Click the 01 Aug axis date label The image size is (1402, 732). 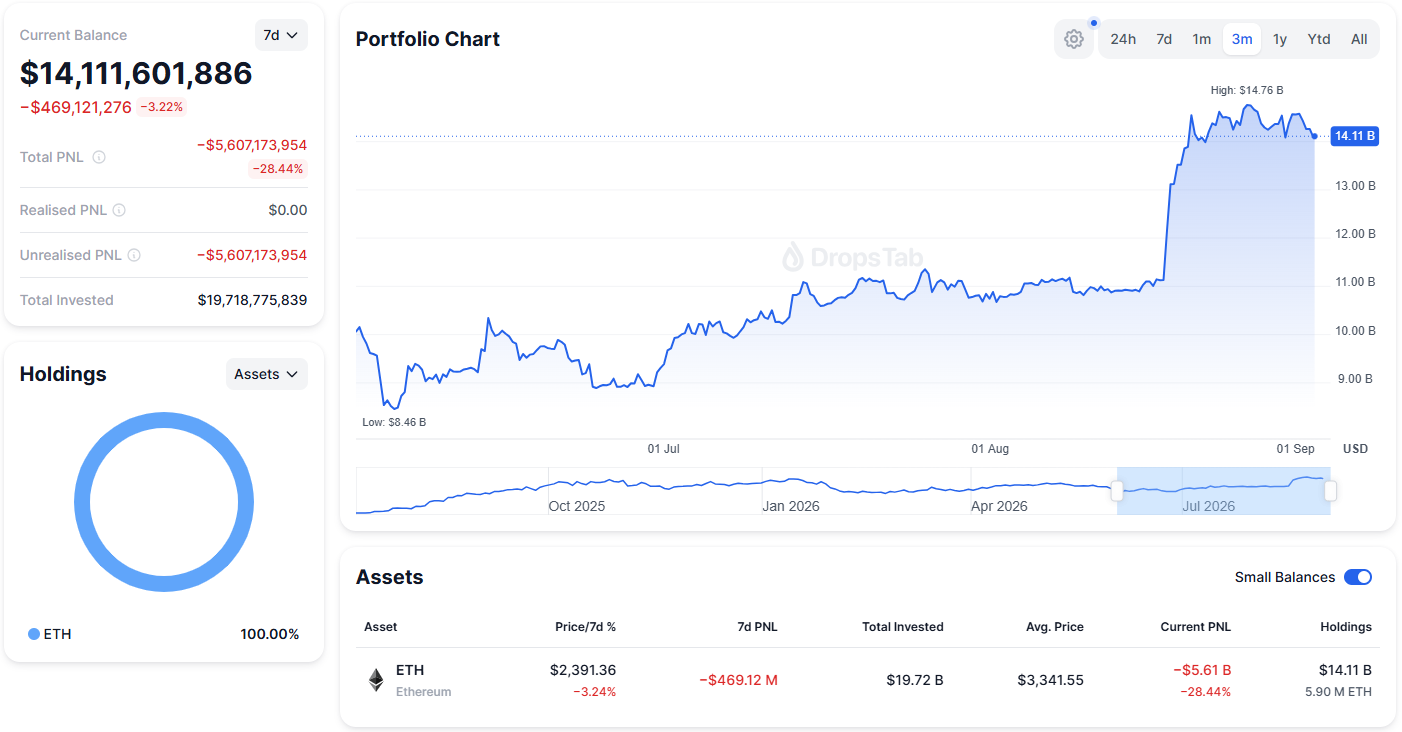coord(990,449)
